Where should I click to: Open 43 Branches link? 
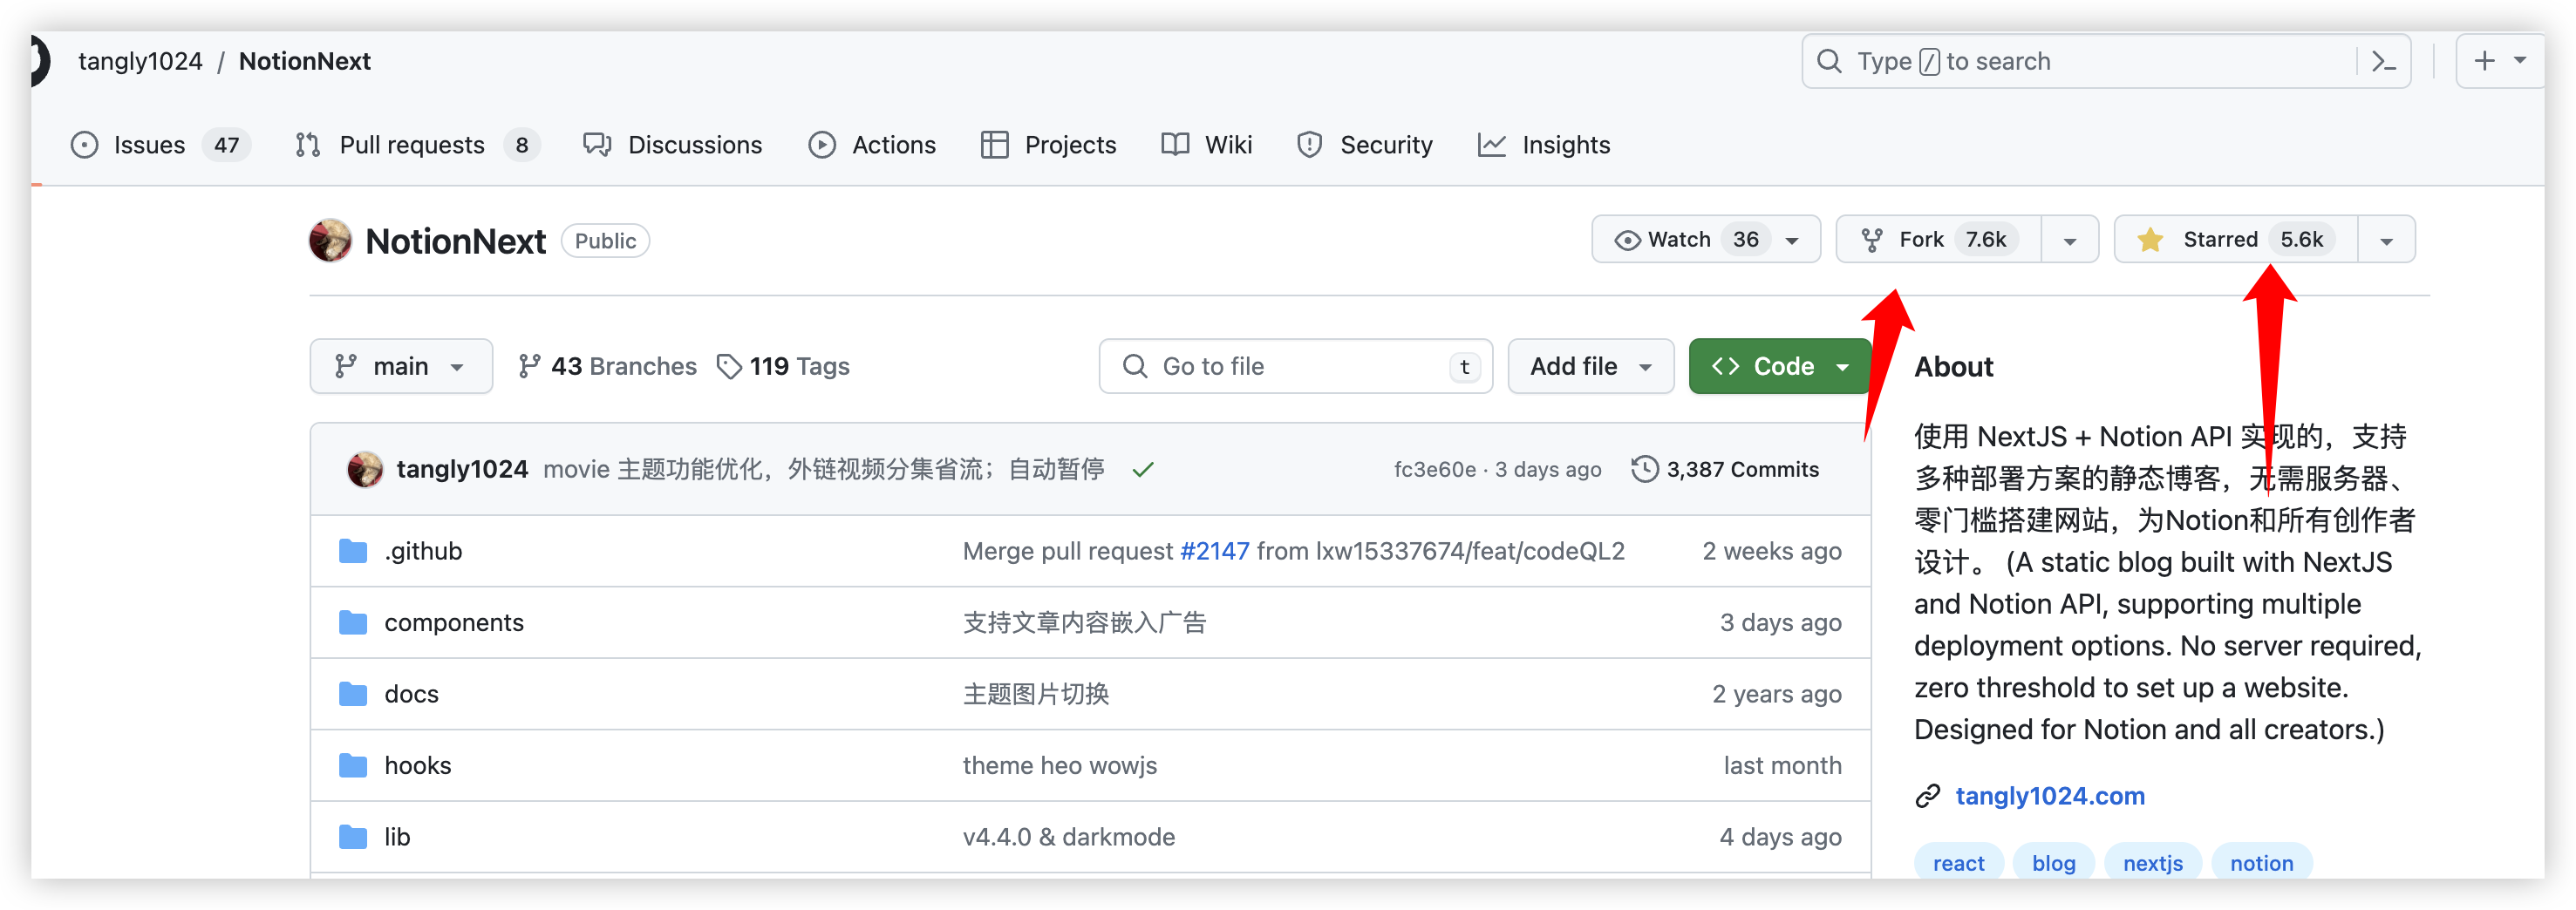pyautogui.click(x=608, y=367)
